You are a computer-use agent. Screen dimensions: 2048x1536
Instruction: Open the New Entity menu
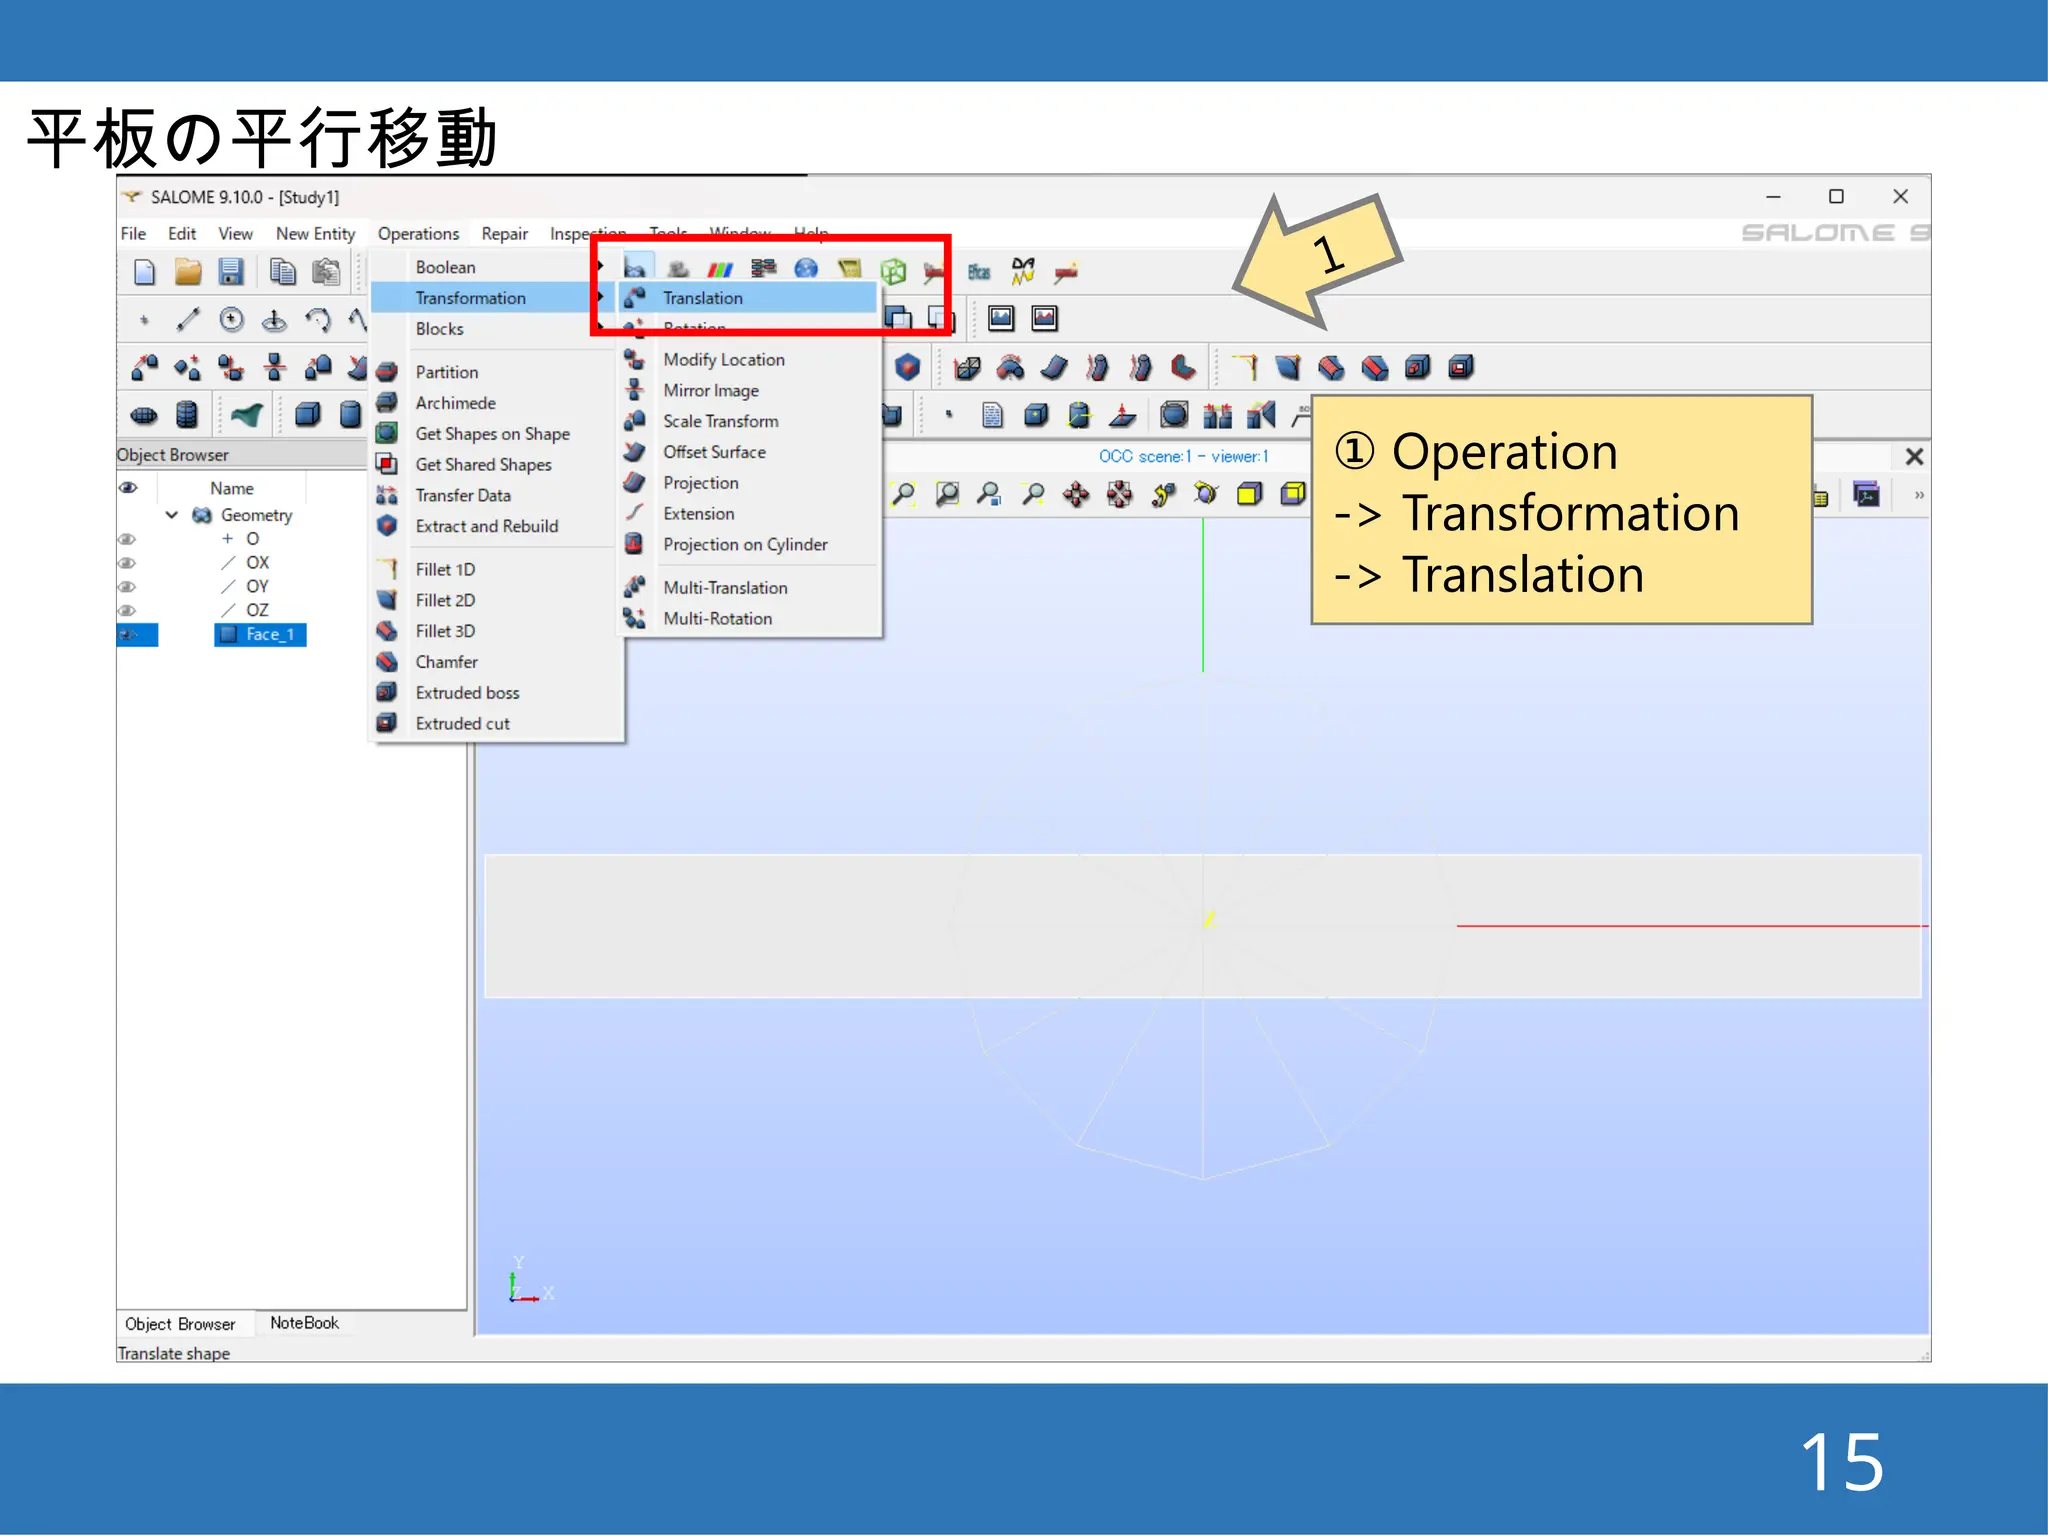pos(315,234)
